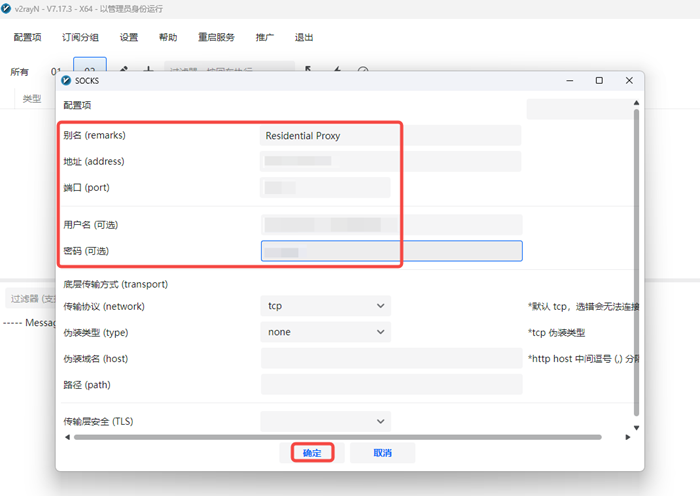
Task: Expand the 传输层安全 (TLS) dropdown
Action: point(325,421)
